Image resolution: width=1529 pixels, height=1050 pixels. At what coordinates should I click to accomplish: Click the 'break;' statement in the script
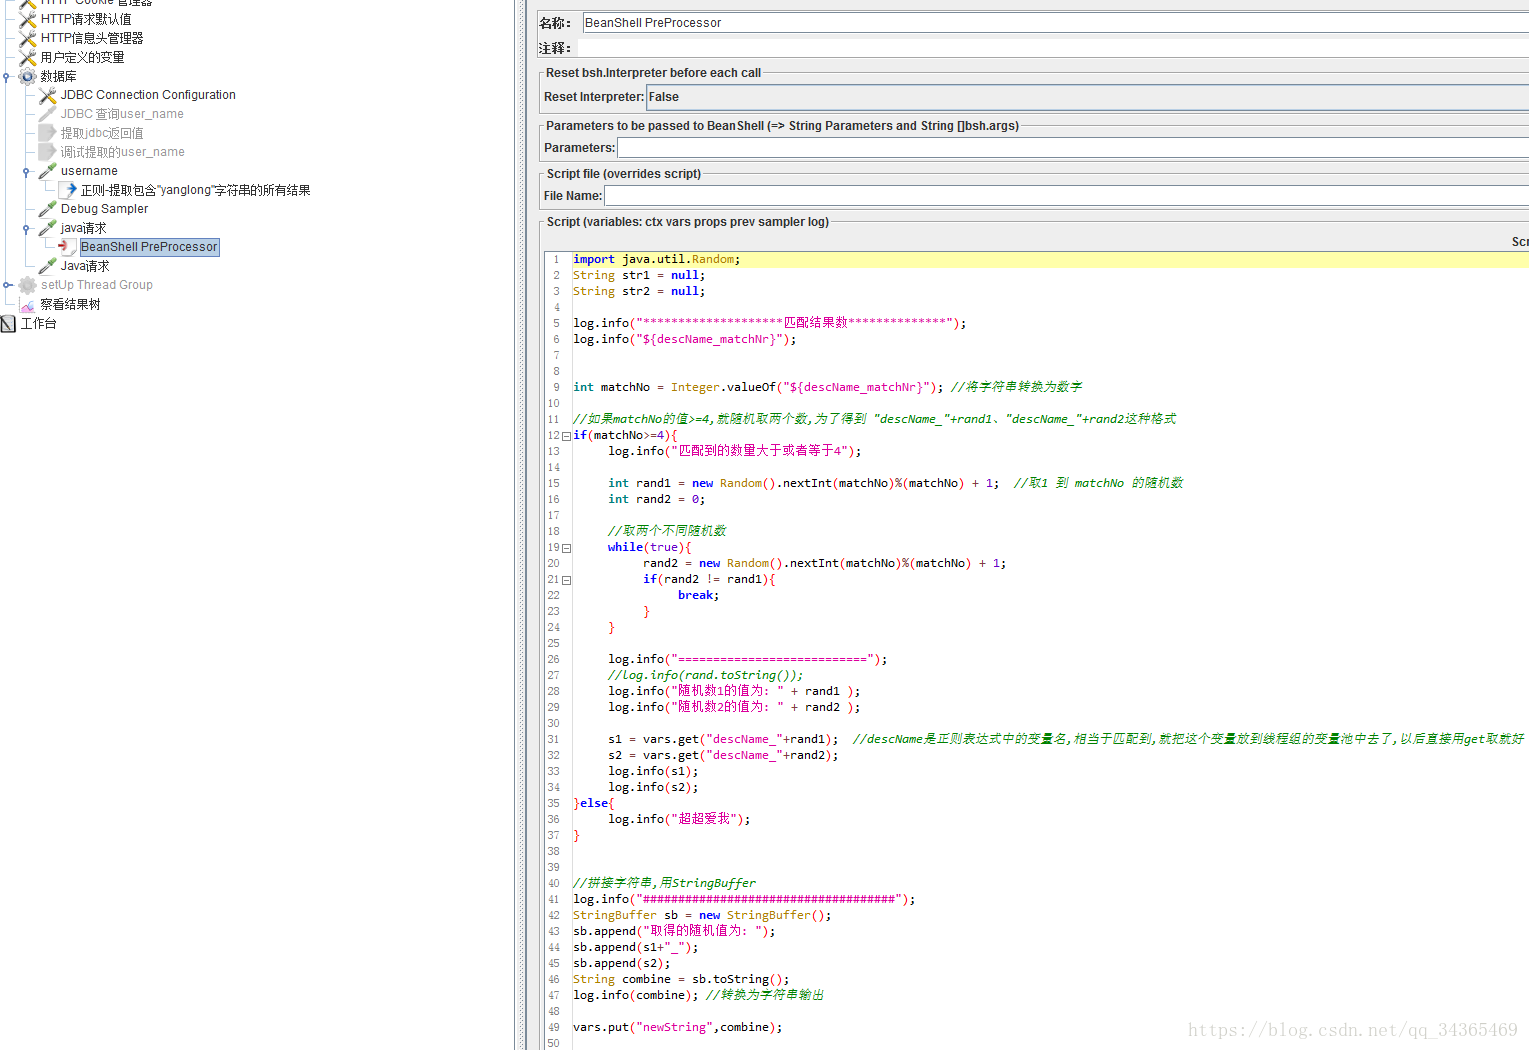(x=699, y=596)
